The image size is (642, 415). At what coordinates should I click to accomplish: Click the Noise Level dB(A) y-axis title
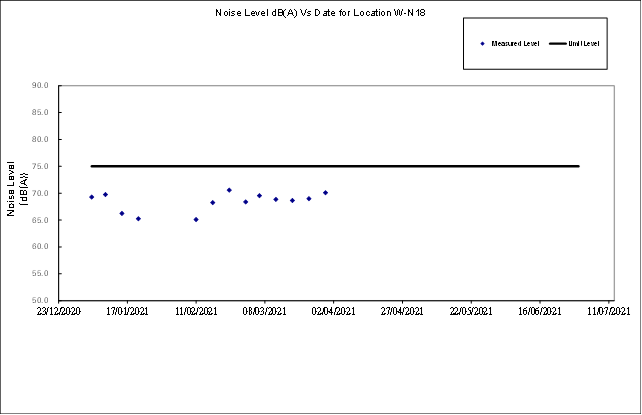coord(17,189)
